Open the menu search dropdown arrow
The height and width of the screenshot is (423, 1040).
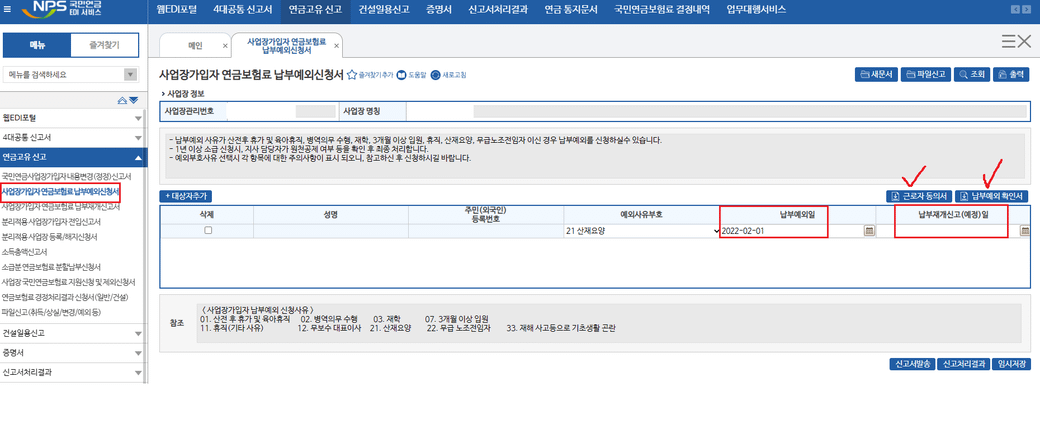click(x=130, y=75)
